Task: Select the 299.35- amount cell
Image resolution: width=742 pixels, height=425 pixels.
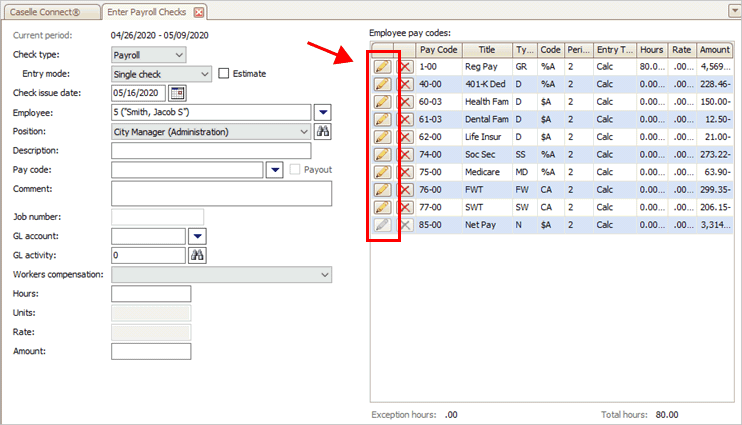Action: [x=715, y=190]
